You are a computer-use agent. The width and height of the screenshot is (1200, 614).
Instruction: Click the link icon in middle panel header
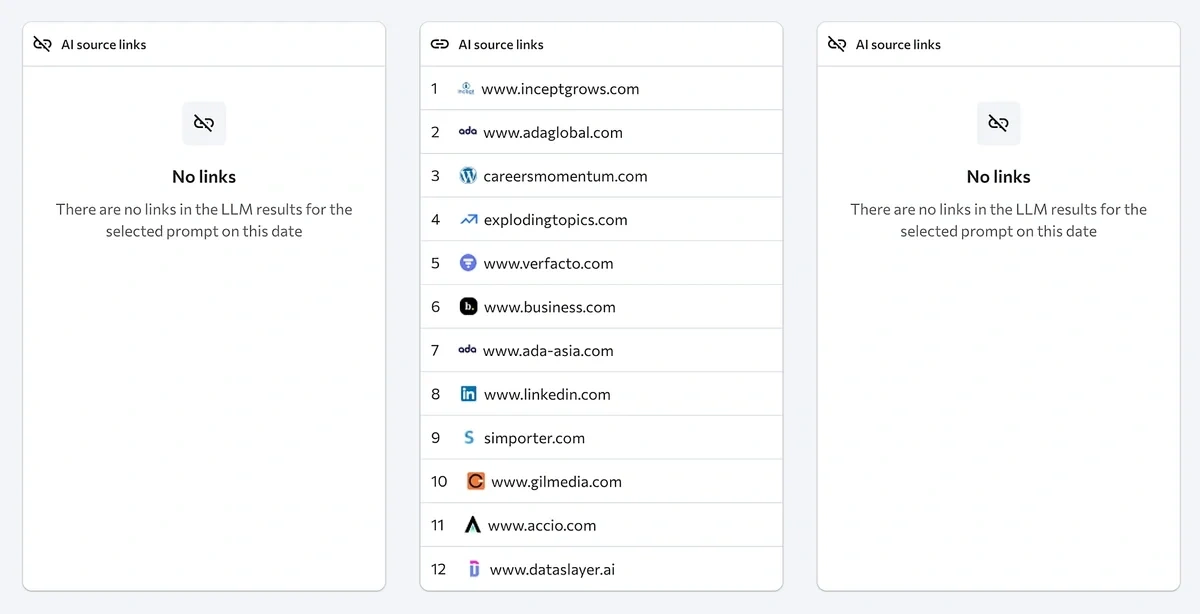[439, 44]
